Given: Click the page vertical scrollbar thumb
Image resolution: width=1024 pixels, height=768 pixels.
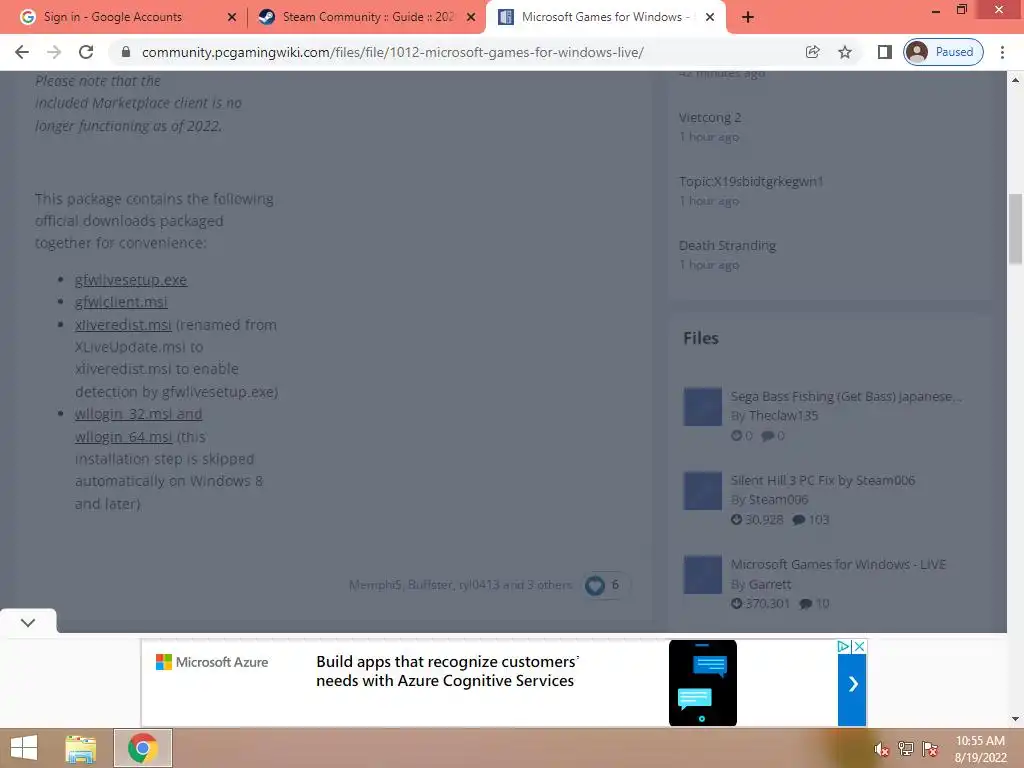Looking at the screenshot, I should 1015,229.
